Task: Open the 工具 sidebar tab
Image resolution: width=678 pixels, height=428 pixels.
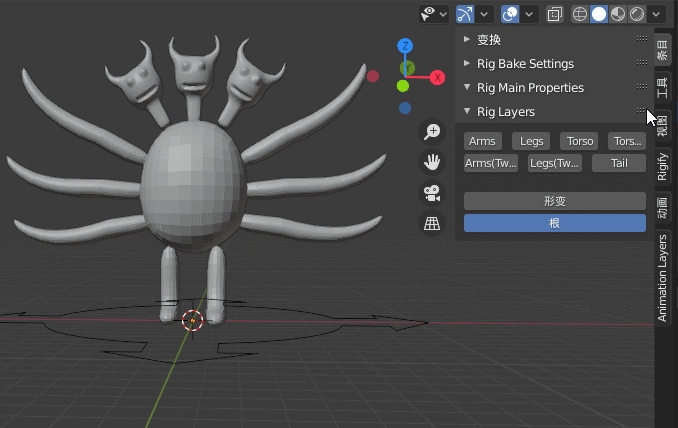Action: click(x=662, y=88)
